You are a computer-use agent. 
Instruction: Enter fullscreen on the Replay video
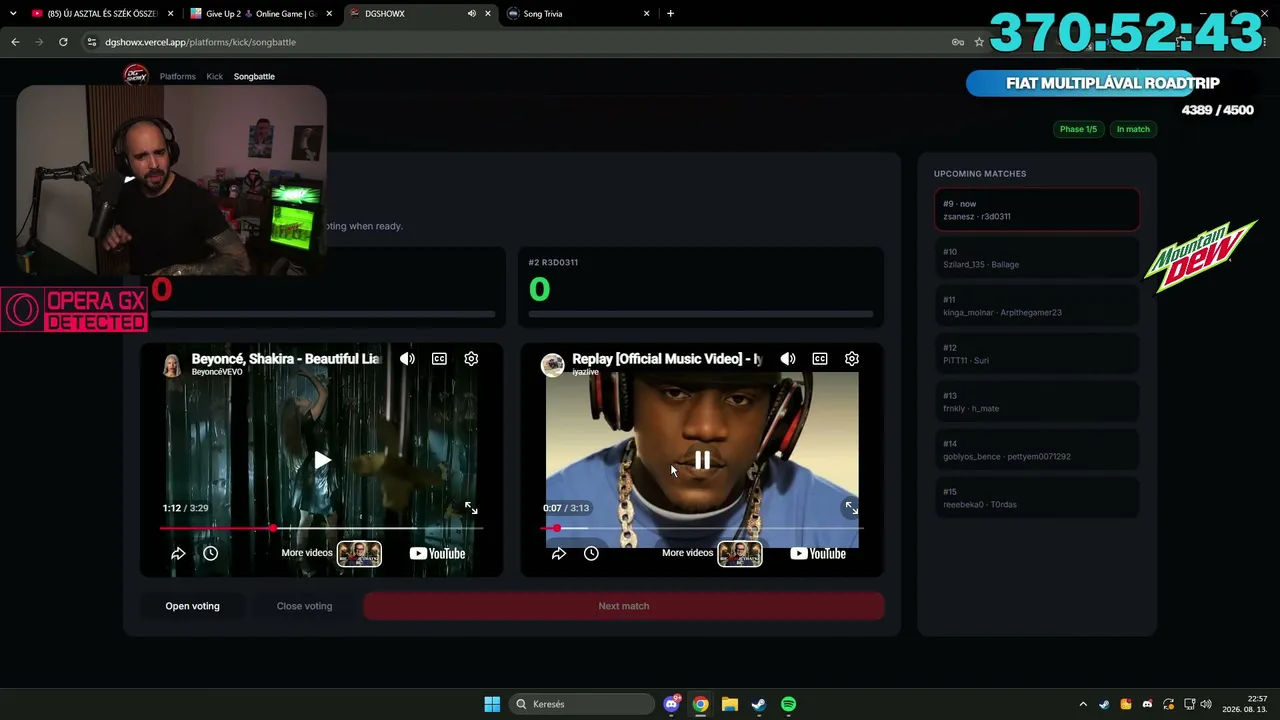[851, 508]
